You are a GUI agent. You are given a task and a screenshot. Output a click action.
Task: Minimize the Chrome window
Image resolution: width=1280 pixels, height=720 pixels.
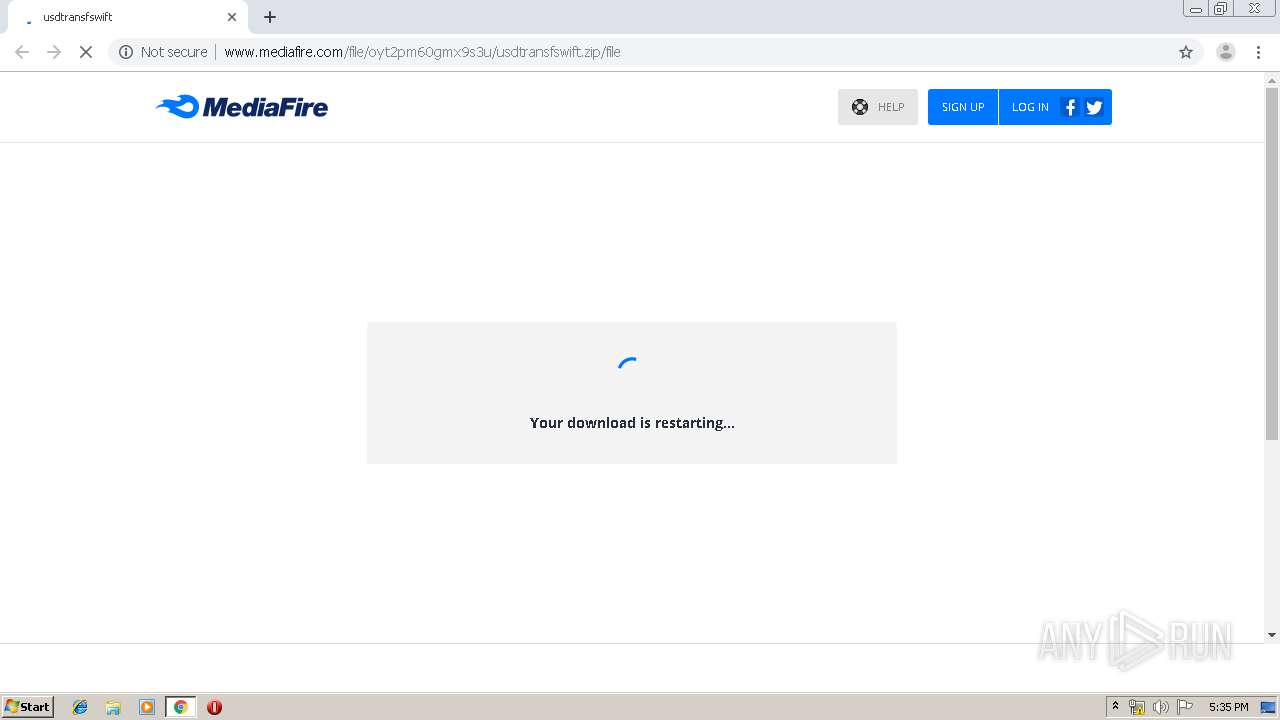(1196, 9)
